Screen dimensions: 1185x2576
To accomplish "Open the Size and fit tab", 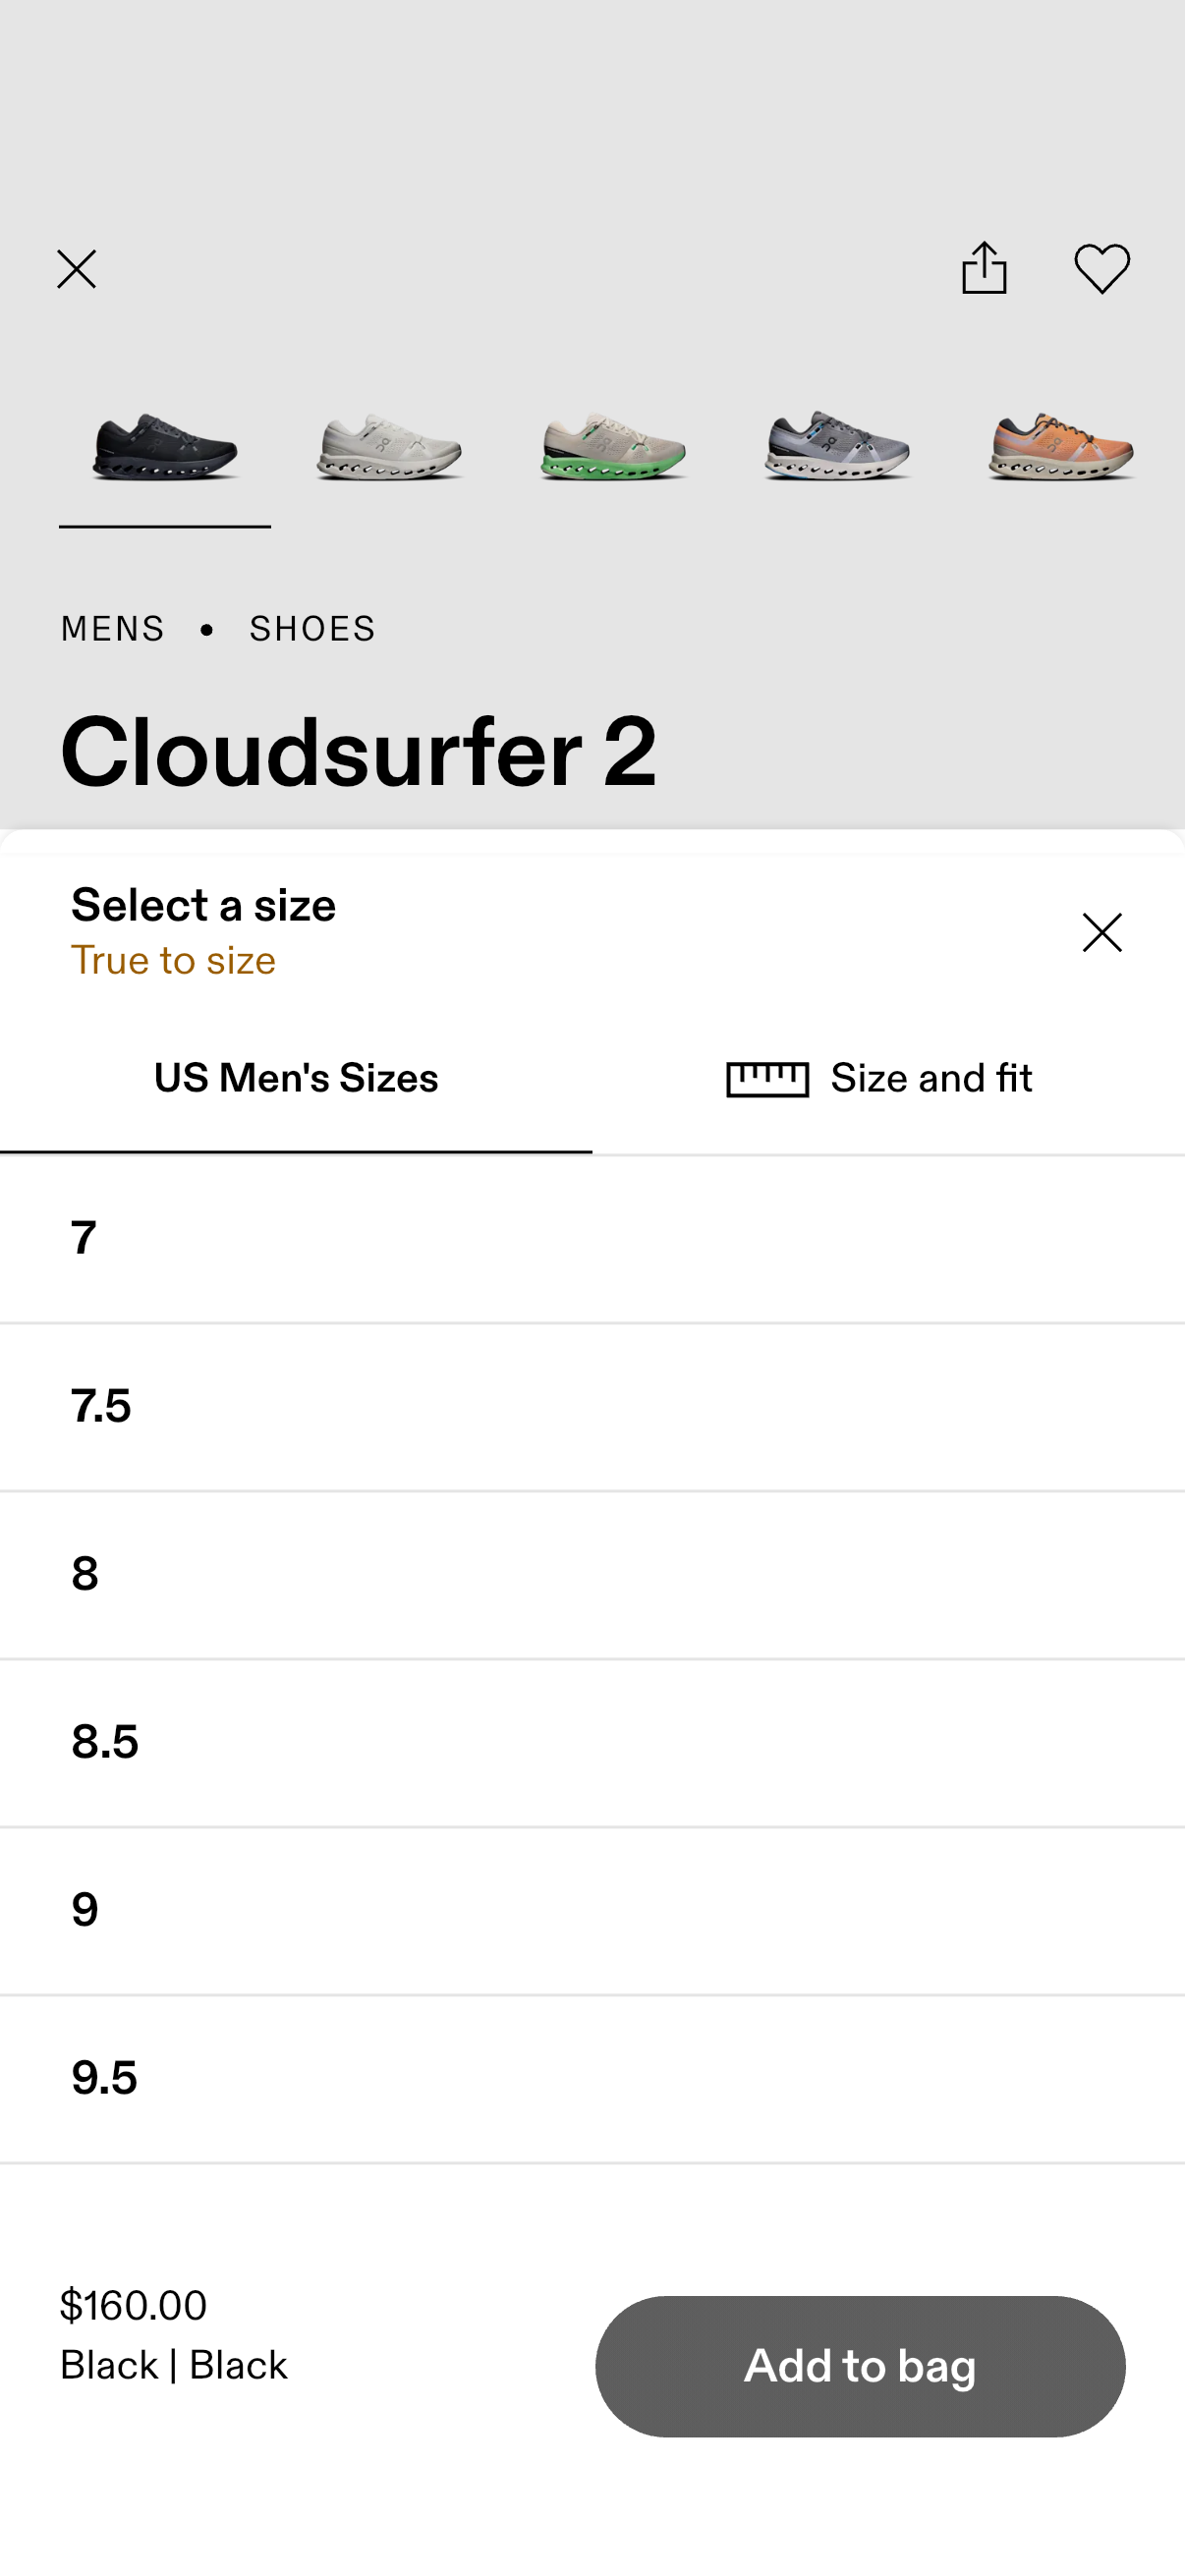I will (930, 1078).
